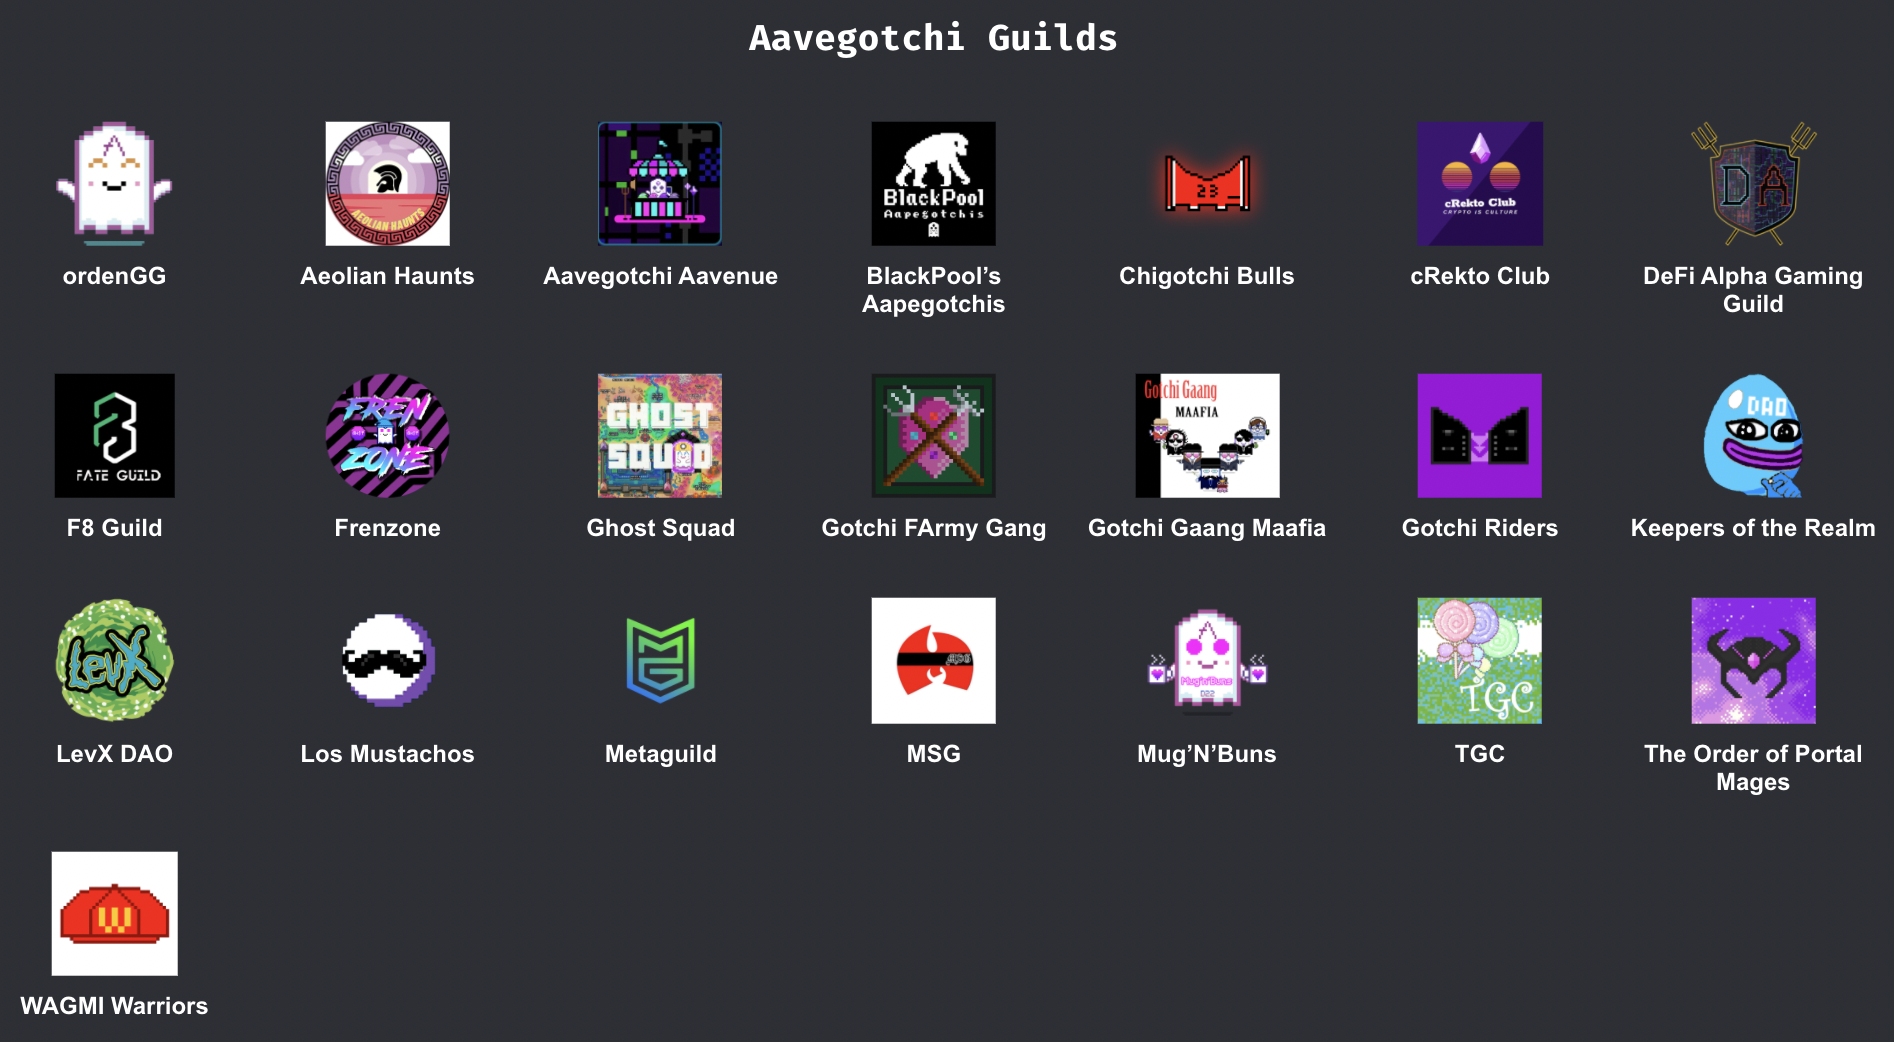
Task: Select the Los Mustachos name
Action: (x=387, y=754)
